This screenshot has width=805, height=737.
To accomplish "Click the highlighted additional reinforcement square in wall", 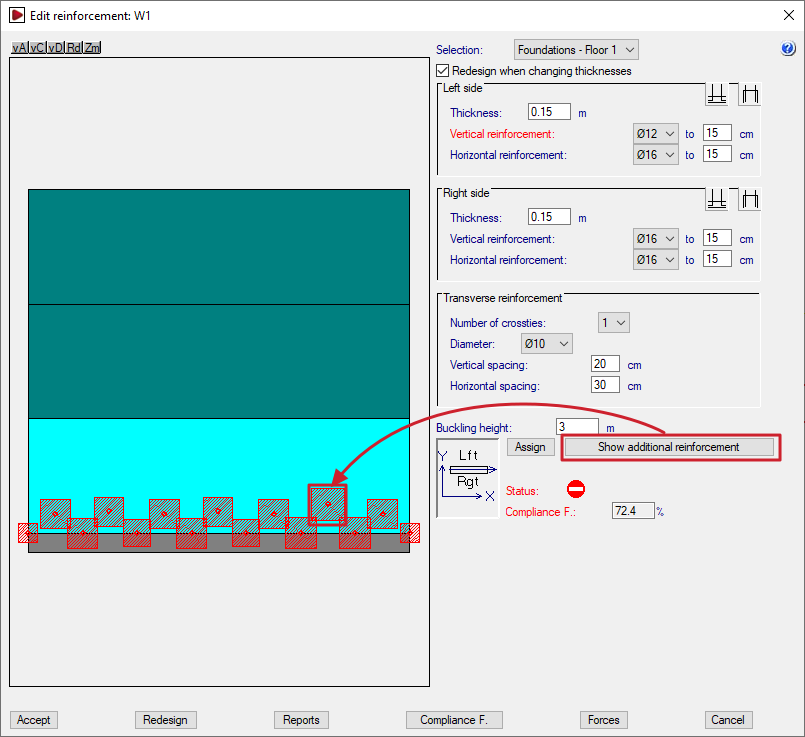I will tap(328, 505).
